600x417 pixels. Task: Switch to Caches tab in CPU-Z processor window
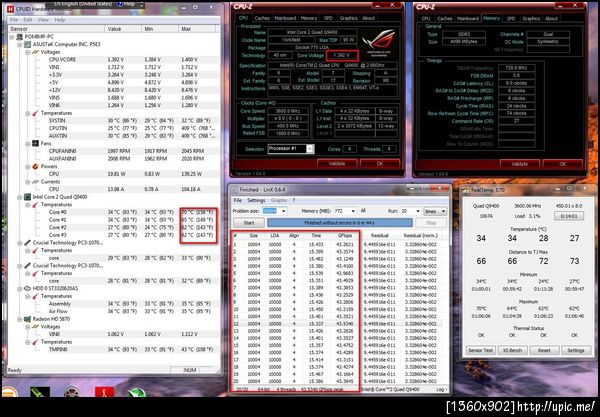point(262,18)
